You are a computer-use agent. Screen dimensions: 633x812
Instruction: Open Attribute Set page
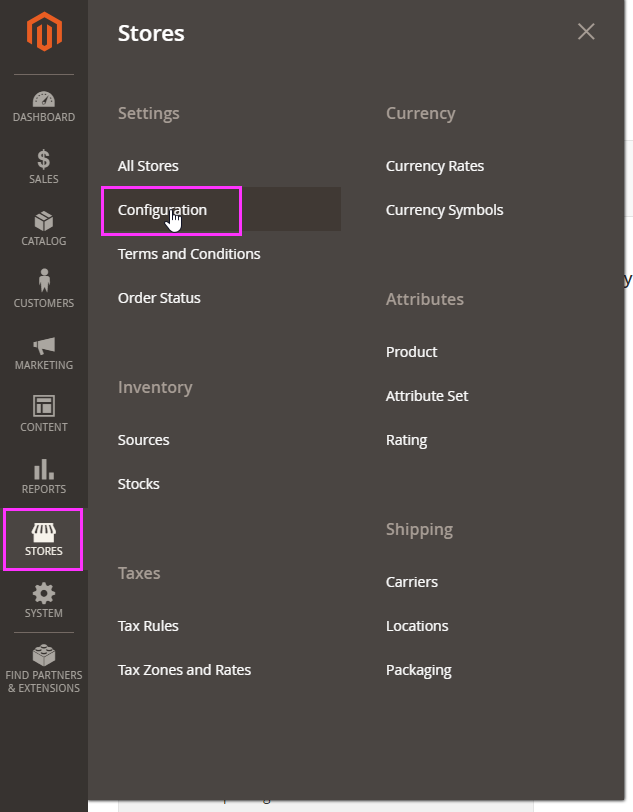[x=427, y=396]
